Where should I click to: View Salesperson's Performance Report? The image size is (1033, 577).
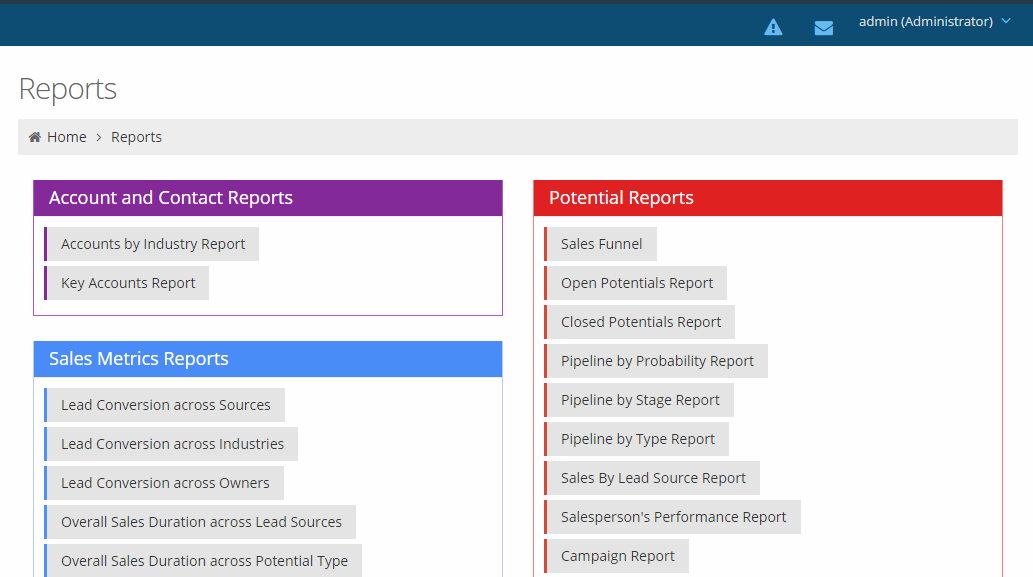click(x=673, y=517)
